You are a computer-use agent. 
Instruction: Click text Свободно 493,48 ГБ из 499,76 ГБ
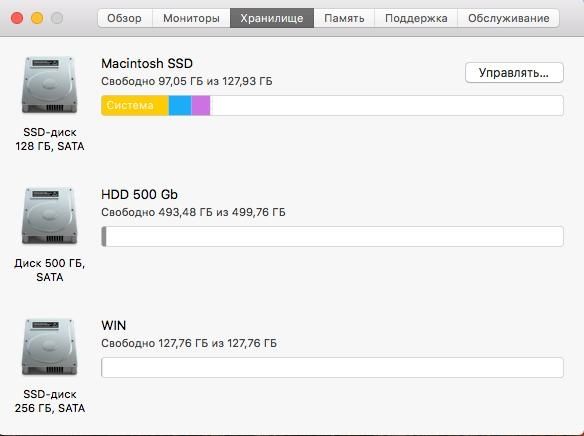[193, 212]
